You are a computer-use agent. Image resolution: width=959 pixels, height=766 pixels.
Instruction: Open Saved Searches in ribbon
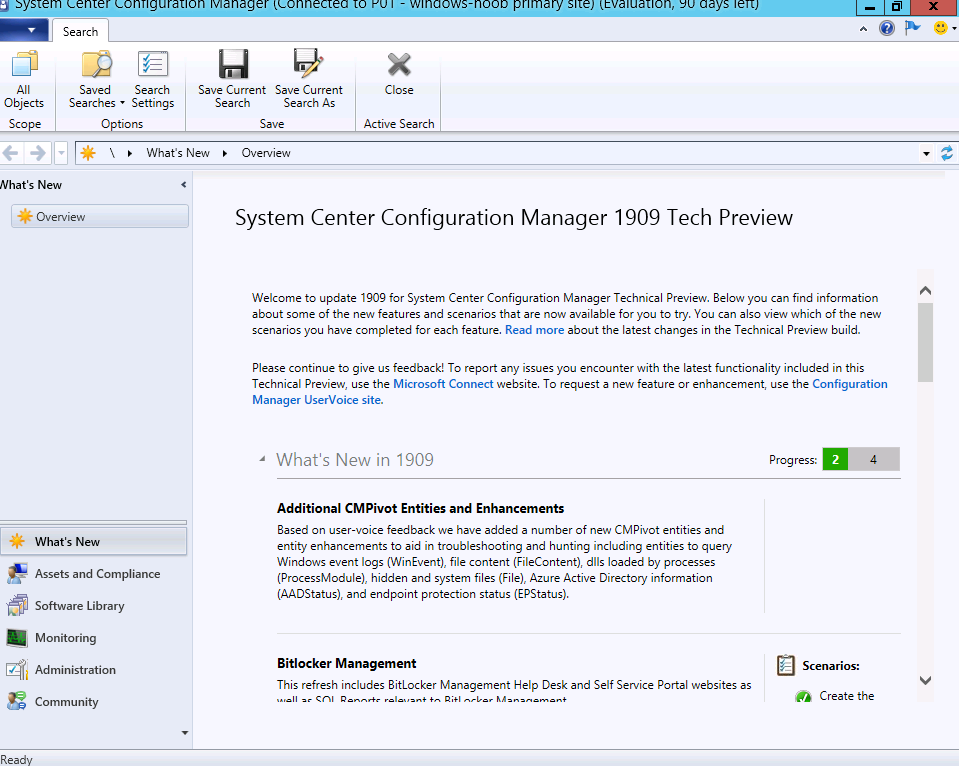pos(96,80)
